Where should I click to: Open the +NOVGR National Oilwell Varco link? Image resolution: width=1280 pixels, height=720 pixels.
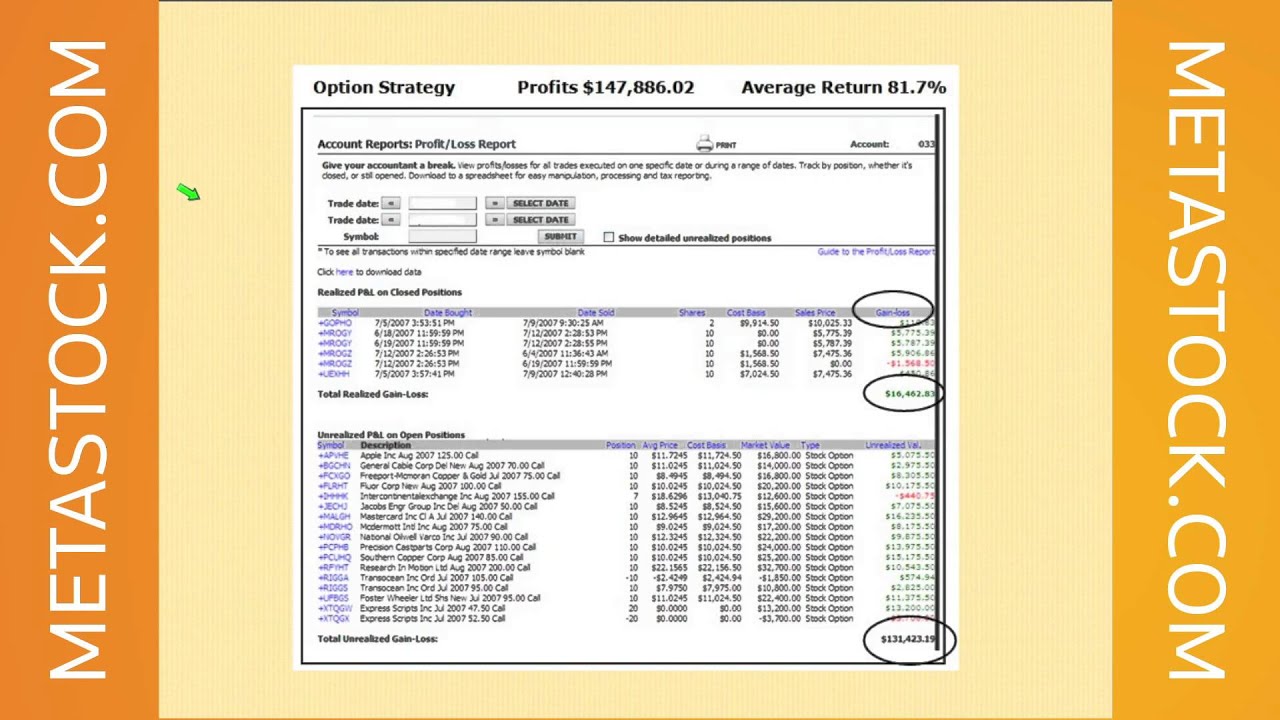pyautogui.click(x=335, y=537)
